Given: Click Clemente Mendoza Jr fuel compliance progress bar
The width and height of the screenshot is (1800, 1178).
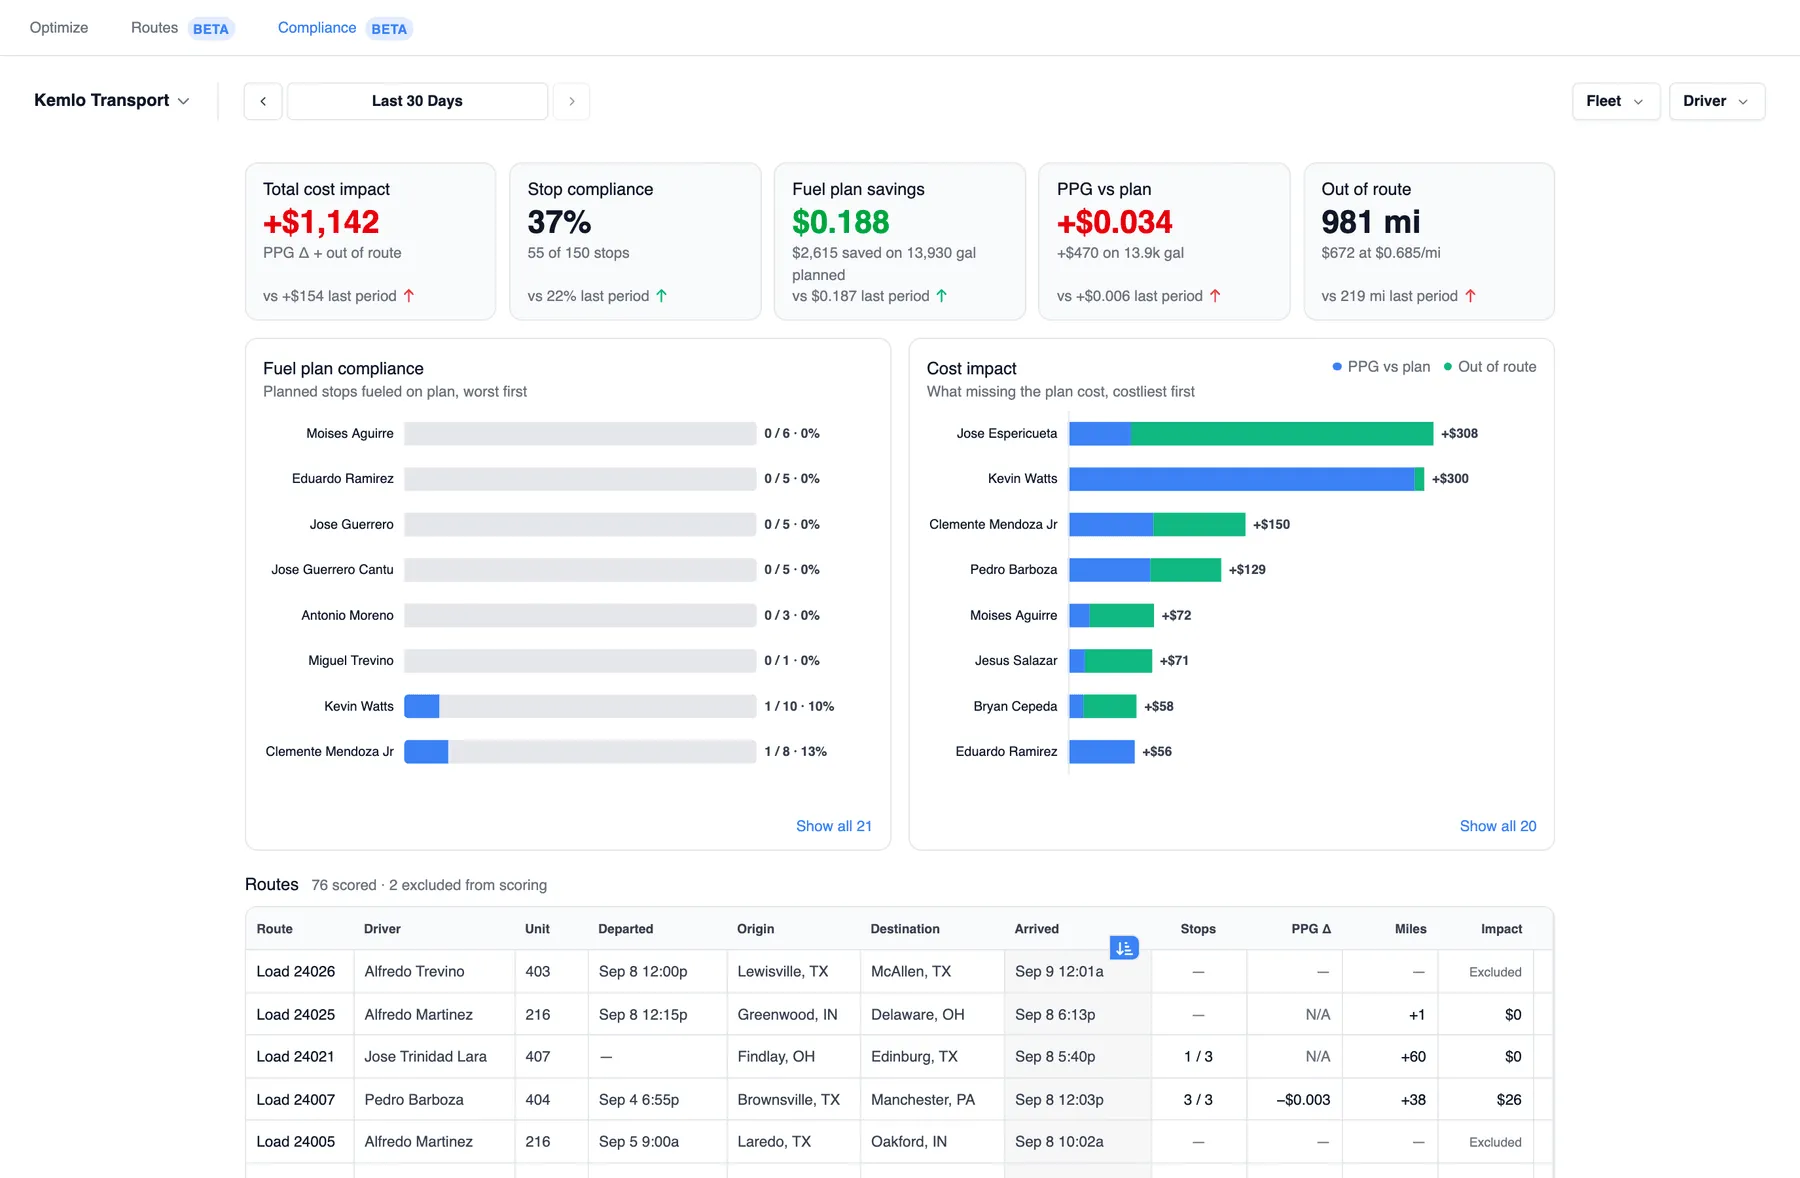Looking at the screenshot, I should coord(580,752).
